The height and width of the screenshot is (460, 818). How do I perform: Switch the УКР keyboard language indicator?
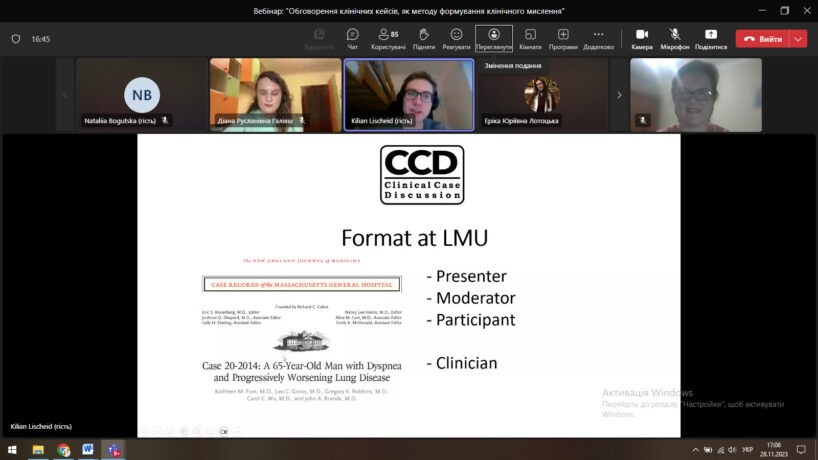coord(748,450)
